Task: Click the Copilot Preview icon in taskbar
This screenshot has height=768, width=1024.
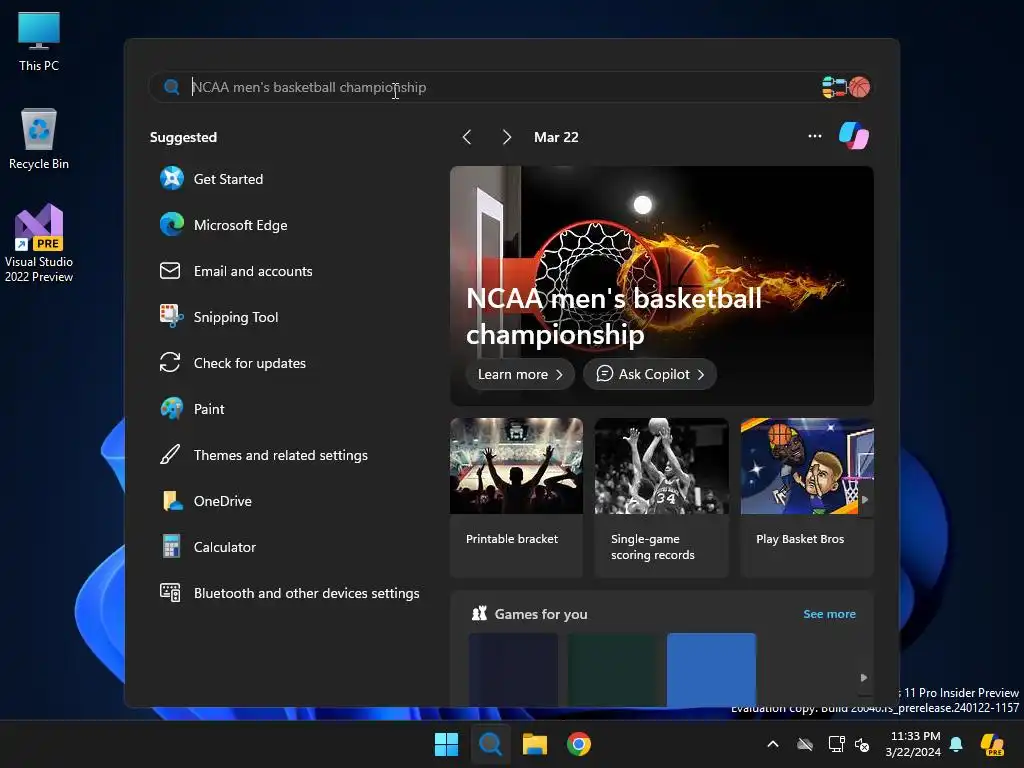Action: [993, 744]
